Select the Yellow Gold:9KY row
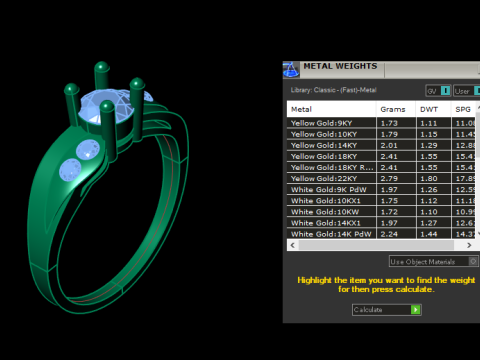The image size is (480, 360). (x=381, y=123)
